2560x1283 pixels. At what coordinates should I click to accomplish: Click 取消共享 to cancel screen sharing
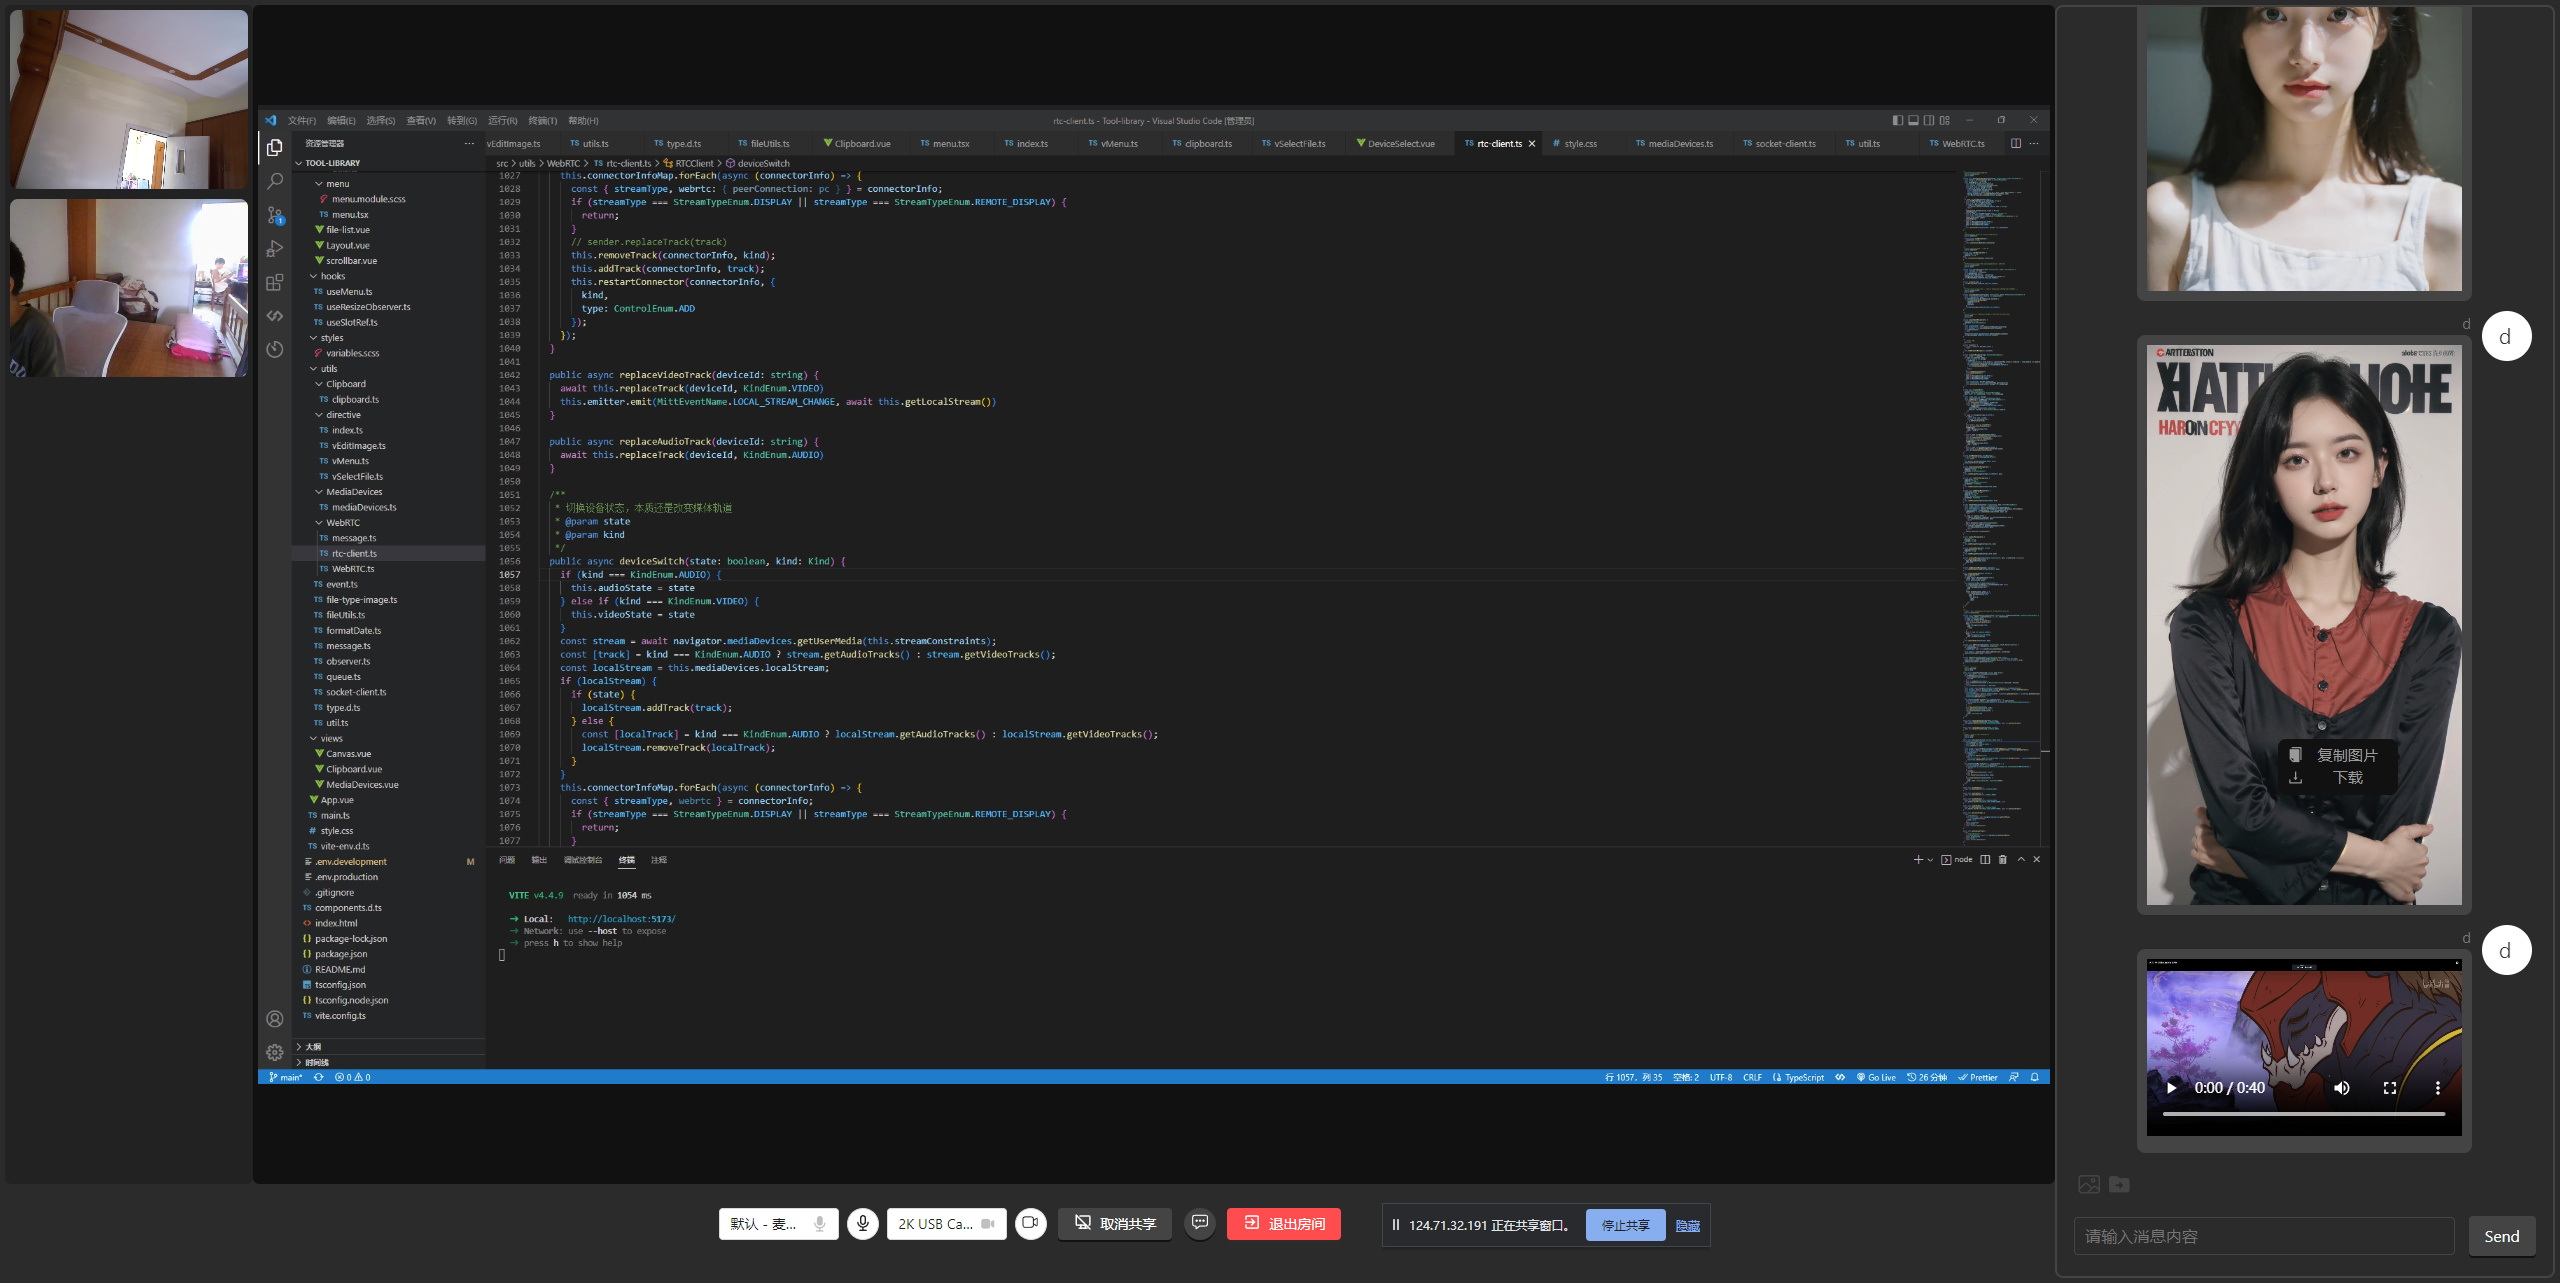click(x=1115, y=1224)
